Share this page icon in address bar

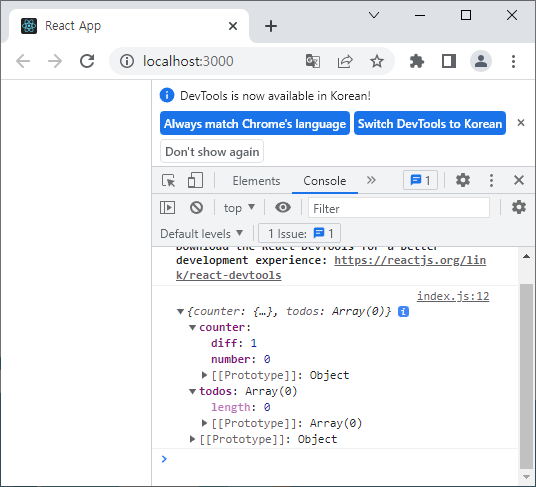[345, 62]
